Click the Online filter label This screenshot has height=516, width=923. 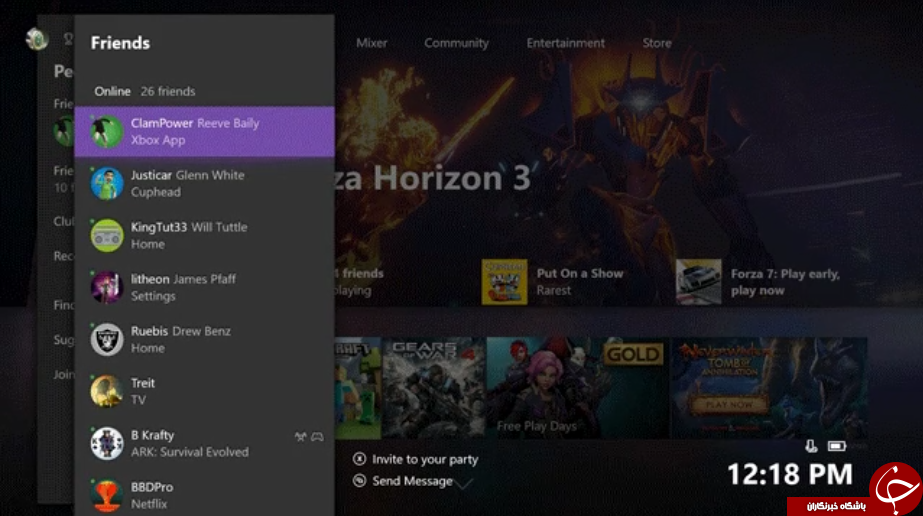click(112, 91)
